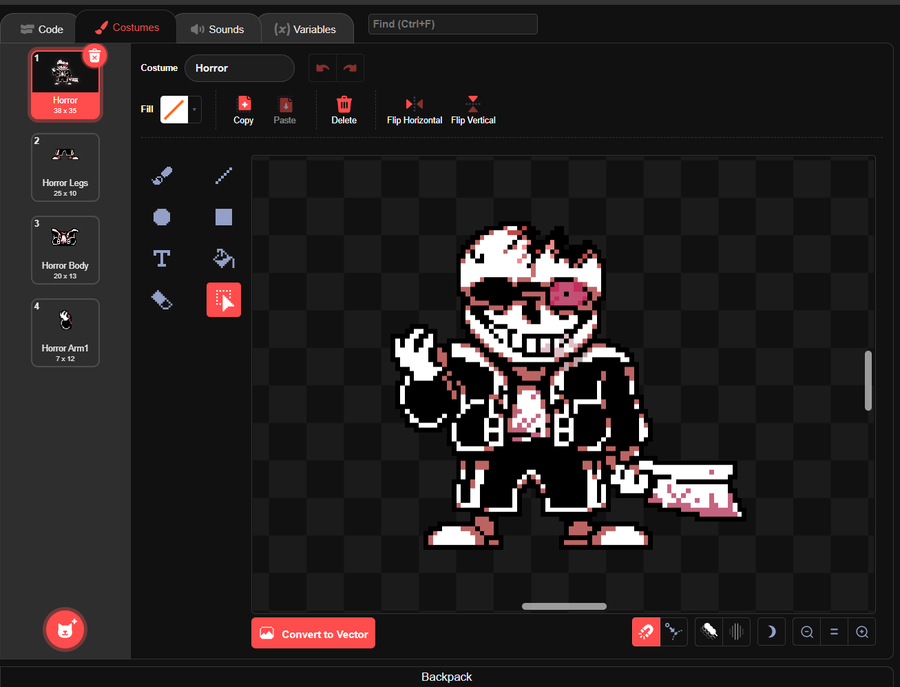Copy the current selection
Screen dimensions: 900x687
coord(243,110)
